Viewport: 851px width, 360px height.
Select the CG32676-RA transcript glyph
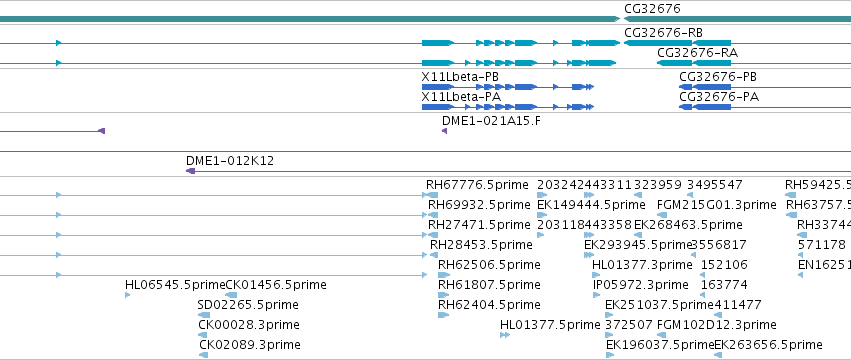[x=694, y=63]
